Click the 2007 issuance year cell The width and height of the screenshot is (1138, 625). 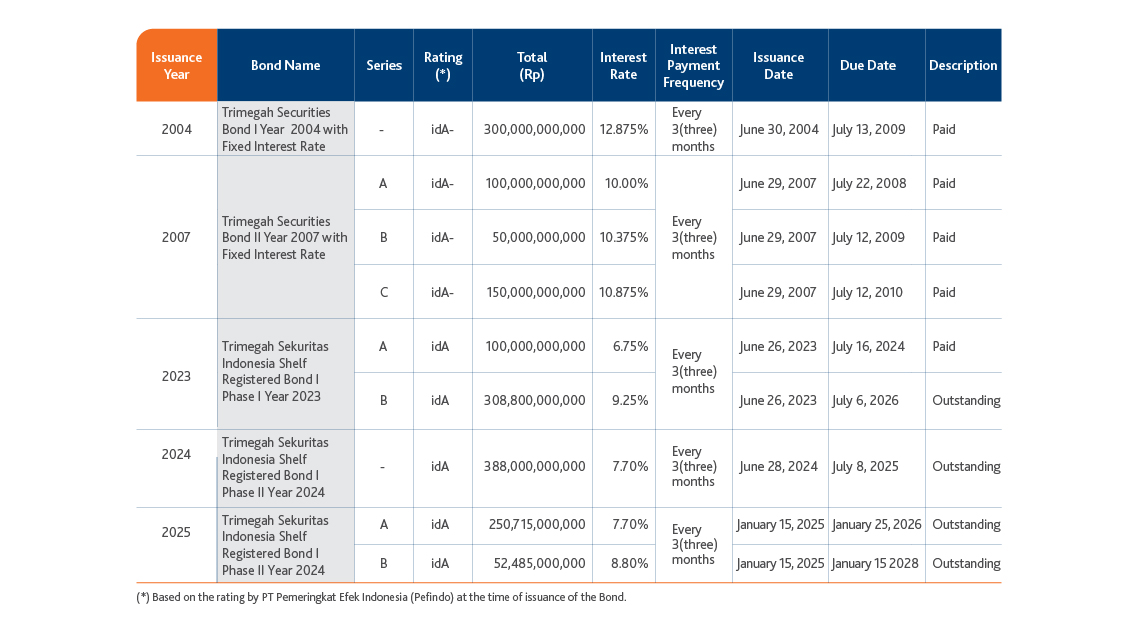click(x=176, y=237)
